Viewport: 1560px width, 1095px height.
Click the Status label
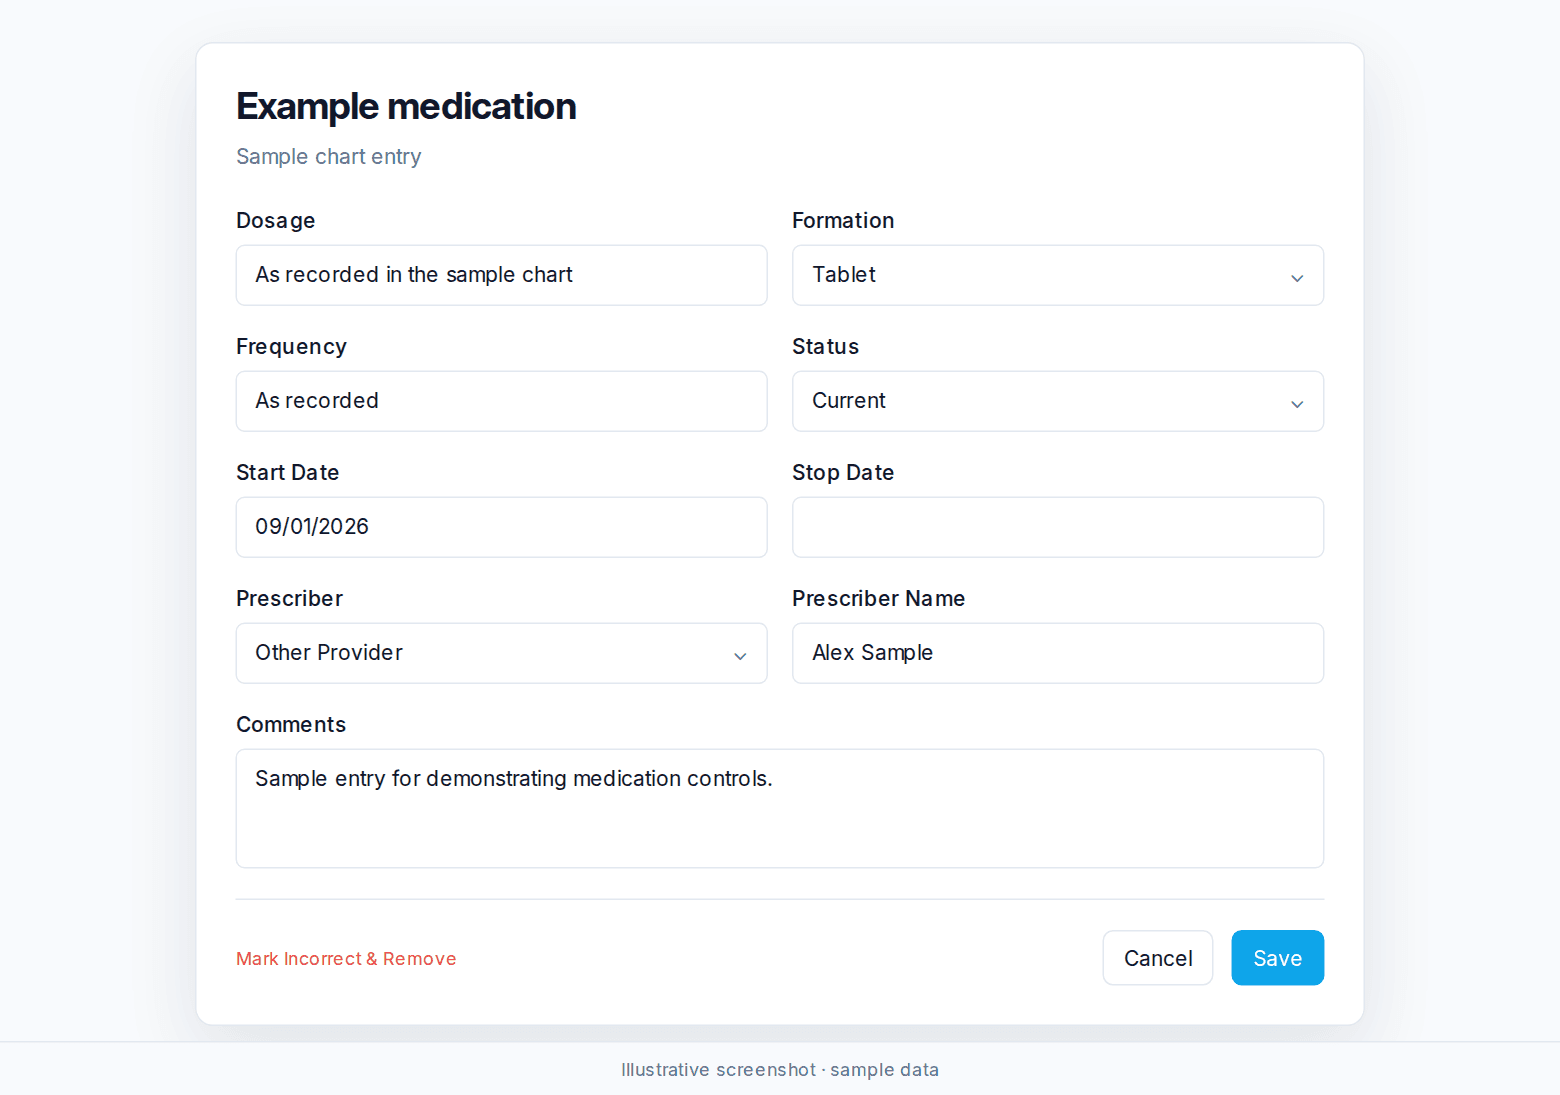(x=825, y=347)
